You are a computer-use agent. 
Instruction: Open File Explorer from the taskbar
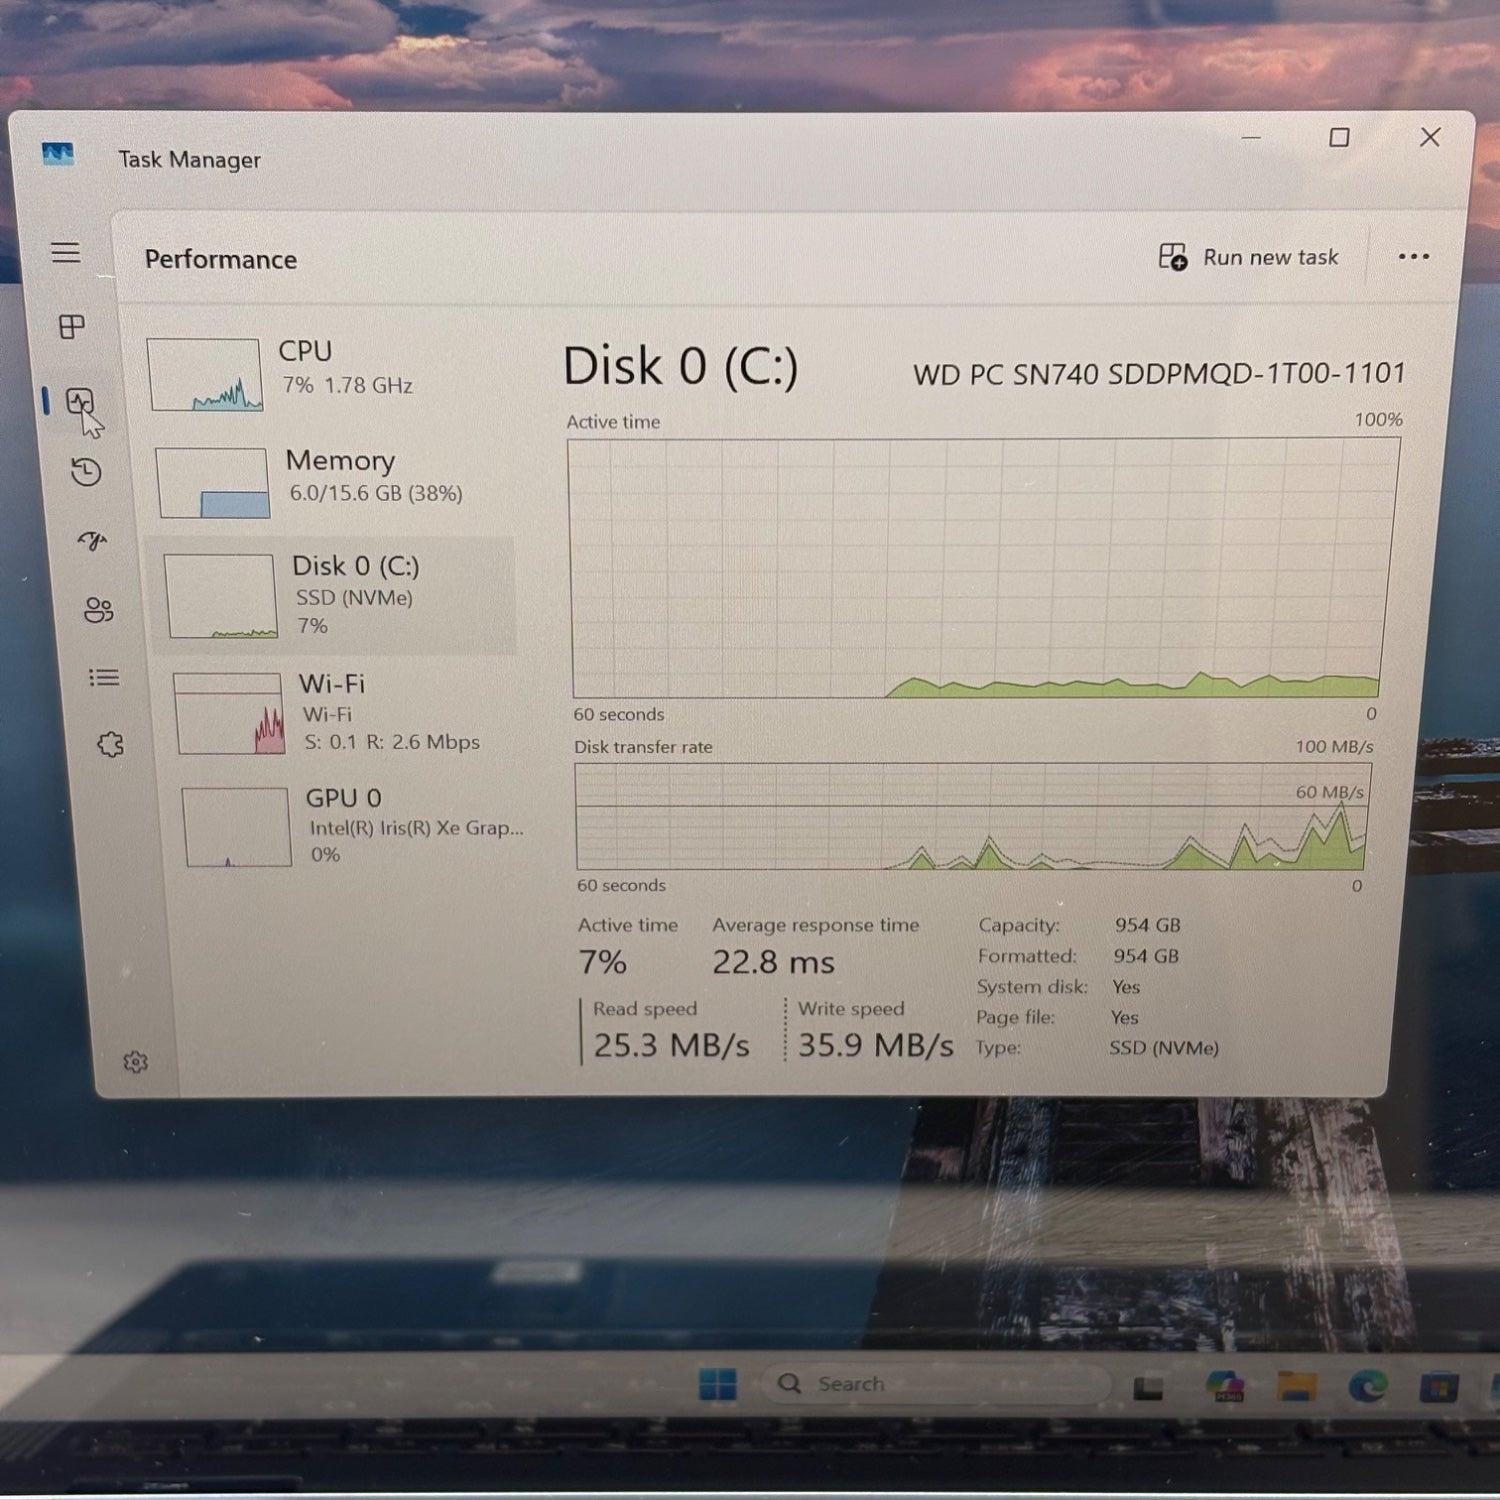pyautogui.click(x=1296, y=1386)
